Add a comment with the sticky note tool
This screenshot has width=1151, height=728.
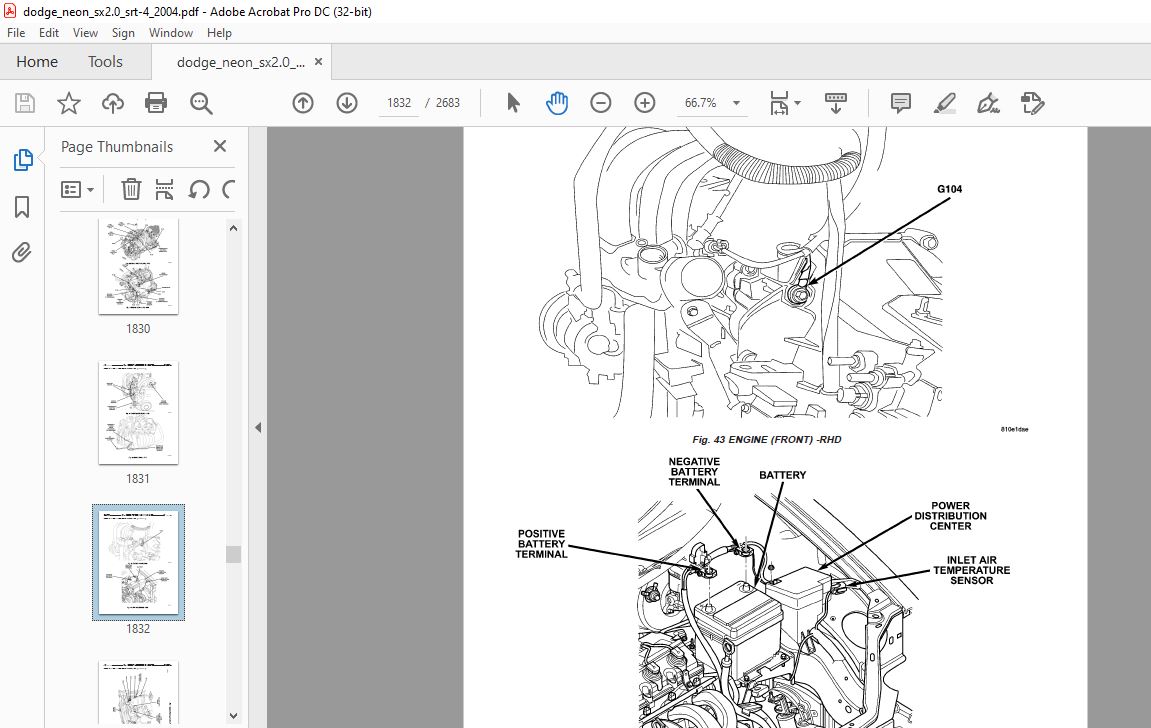pos(901,103)
